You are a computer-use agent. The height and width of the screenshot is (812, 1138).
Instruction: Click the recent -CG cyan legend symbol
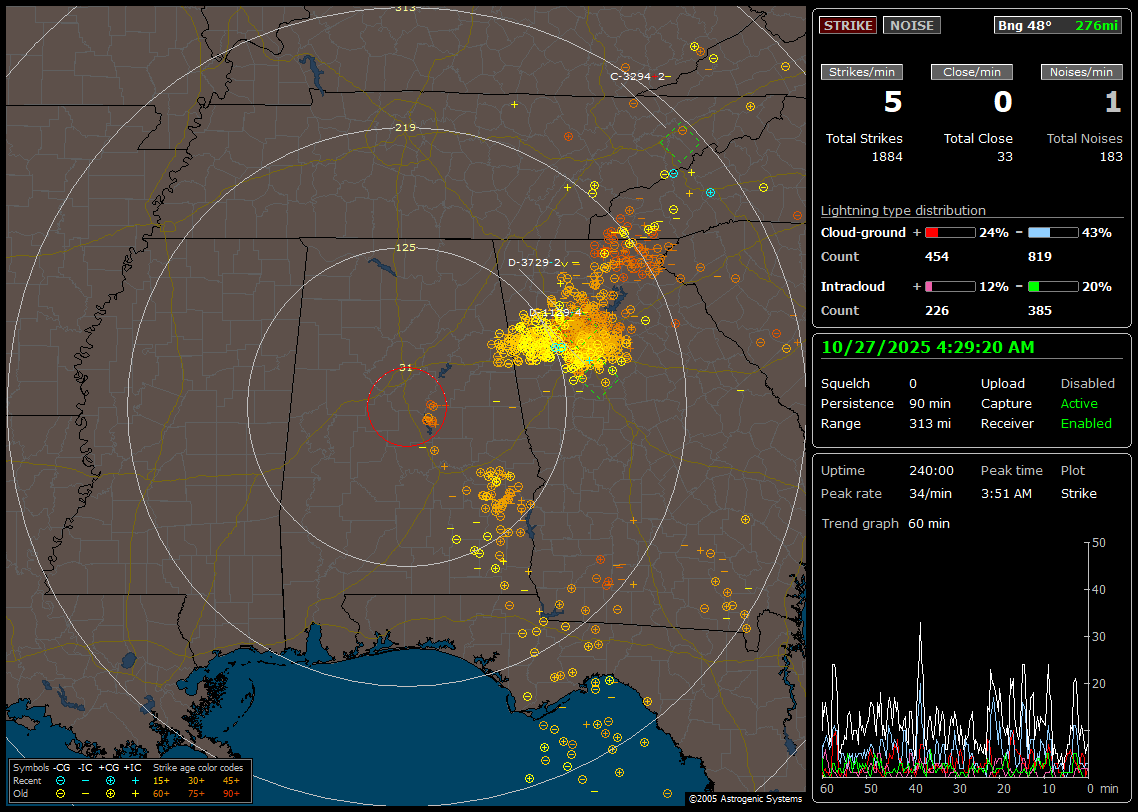pos(61,780)
